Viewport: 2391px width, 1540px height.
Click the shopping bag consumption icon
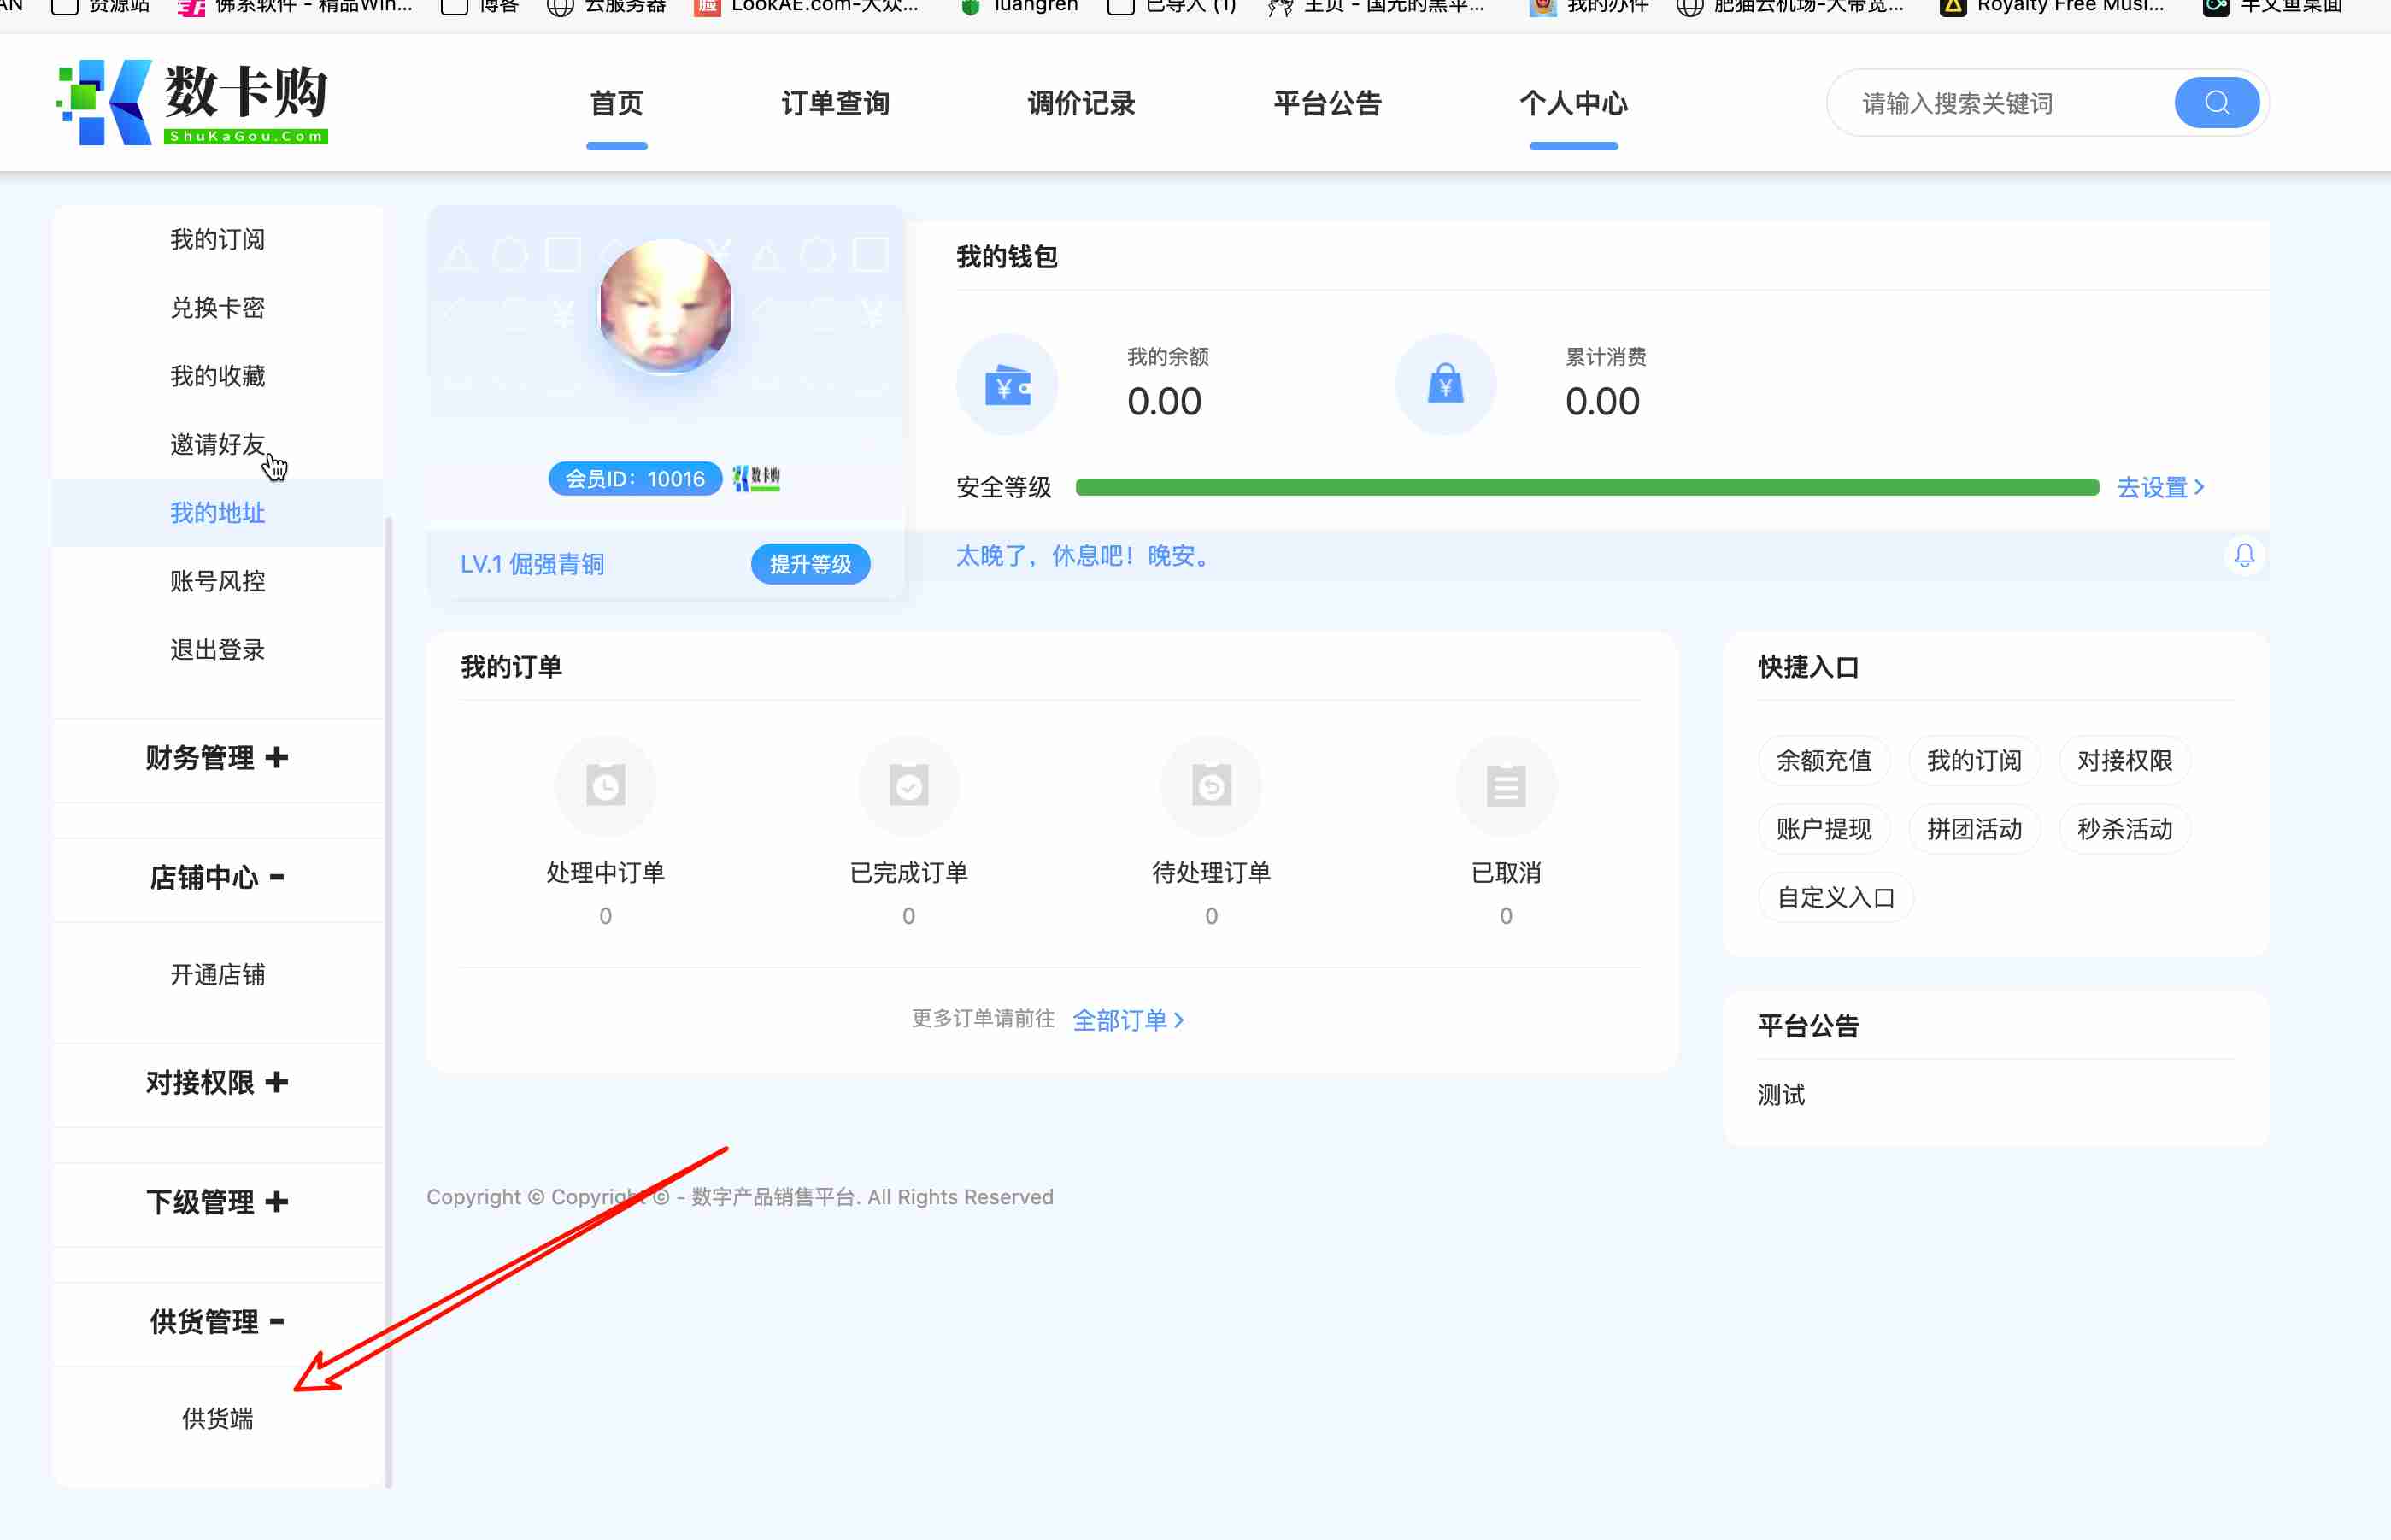[x=1444, y=385]
